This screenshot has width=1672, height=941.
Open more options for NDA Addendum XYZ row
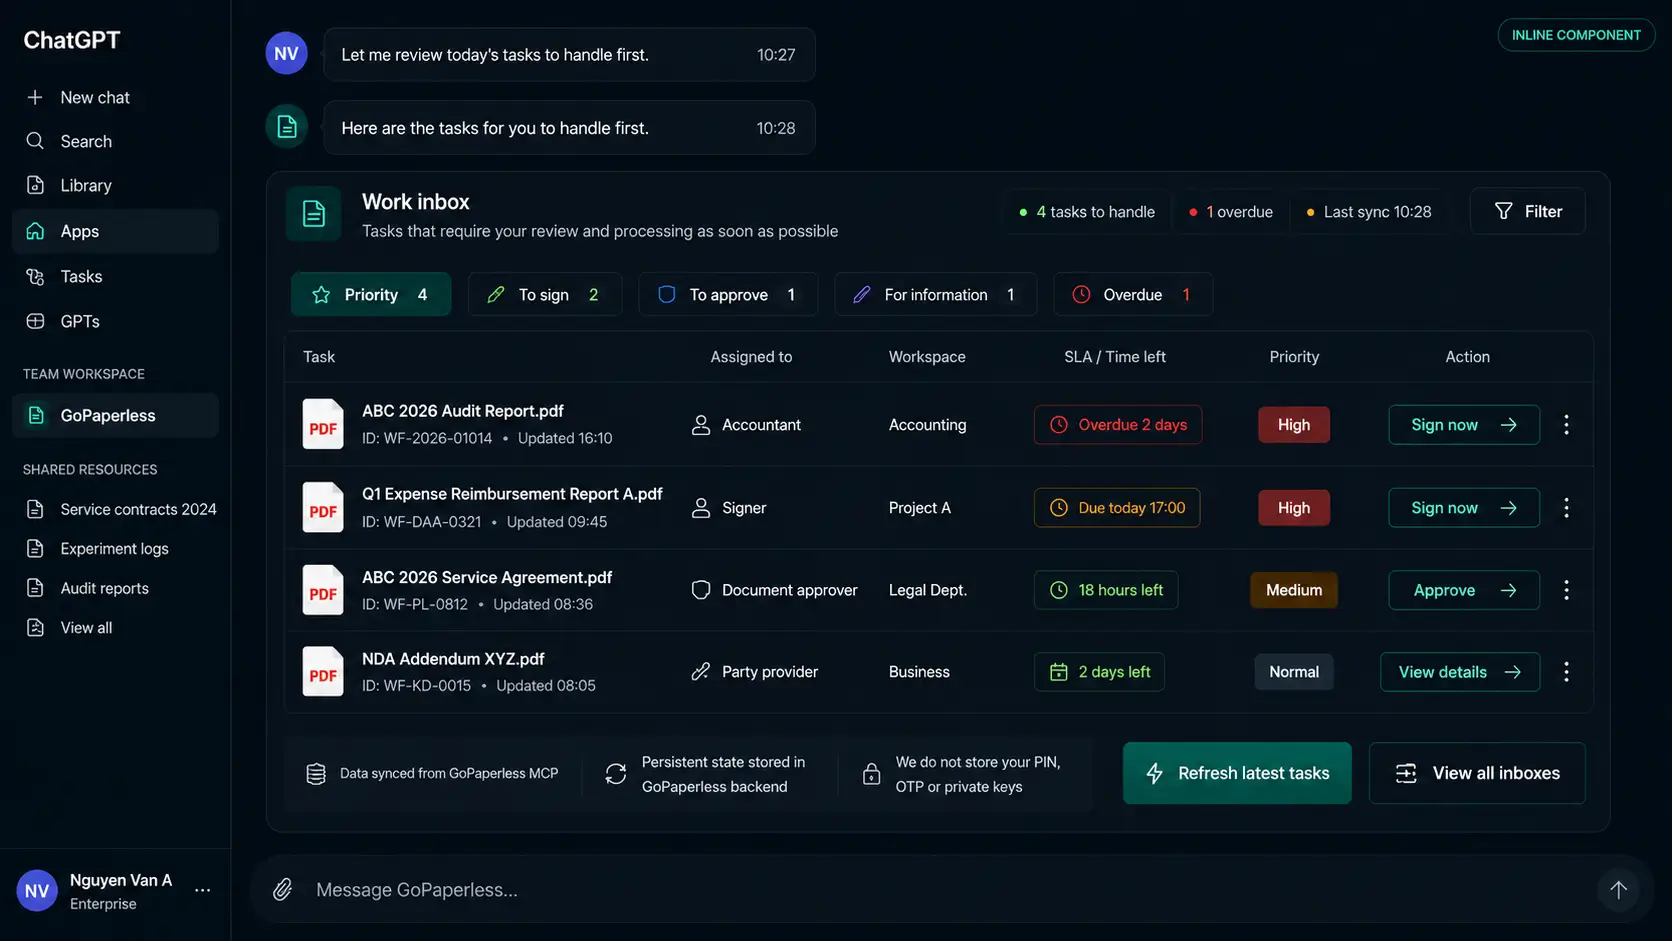1566,672
